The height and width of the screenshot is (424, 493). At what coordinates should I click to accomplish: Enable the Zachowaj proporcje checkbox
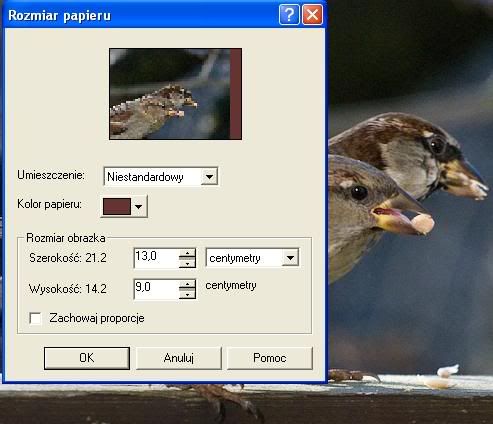[x=35, y=318]
